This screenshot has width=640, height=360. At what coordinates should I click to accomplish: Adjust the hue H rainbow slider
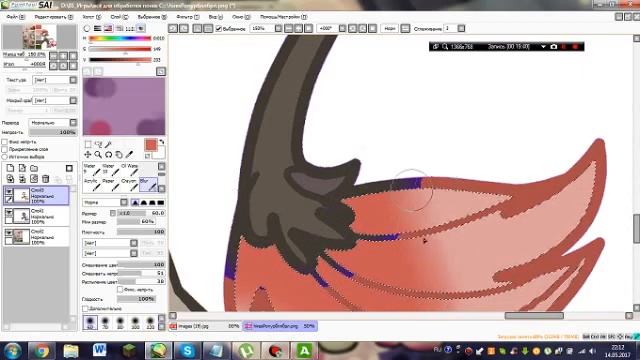[120, 38]
